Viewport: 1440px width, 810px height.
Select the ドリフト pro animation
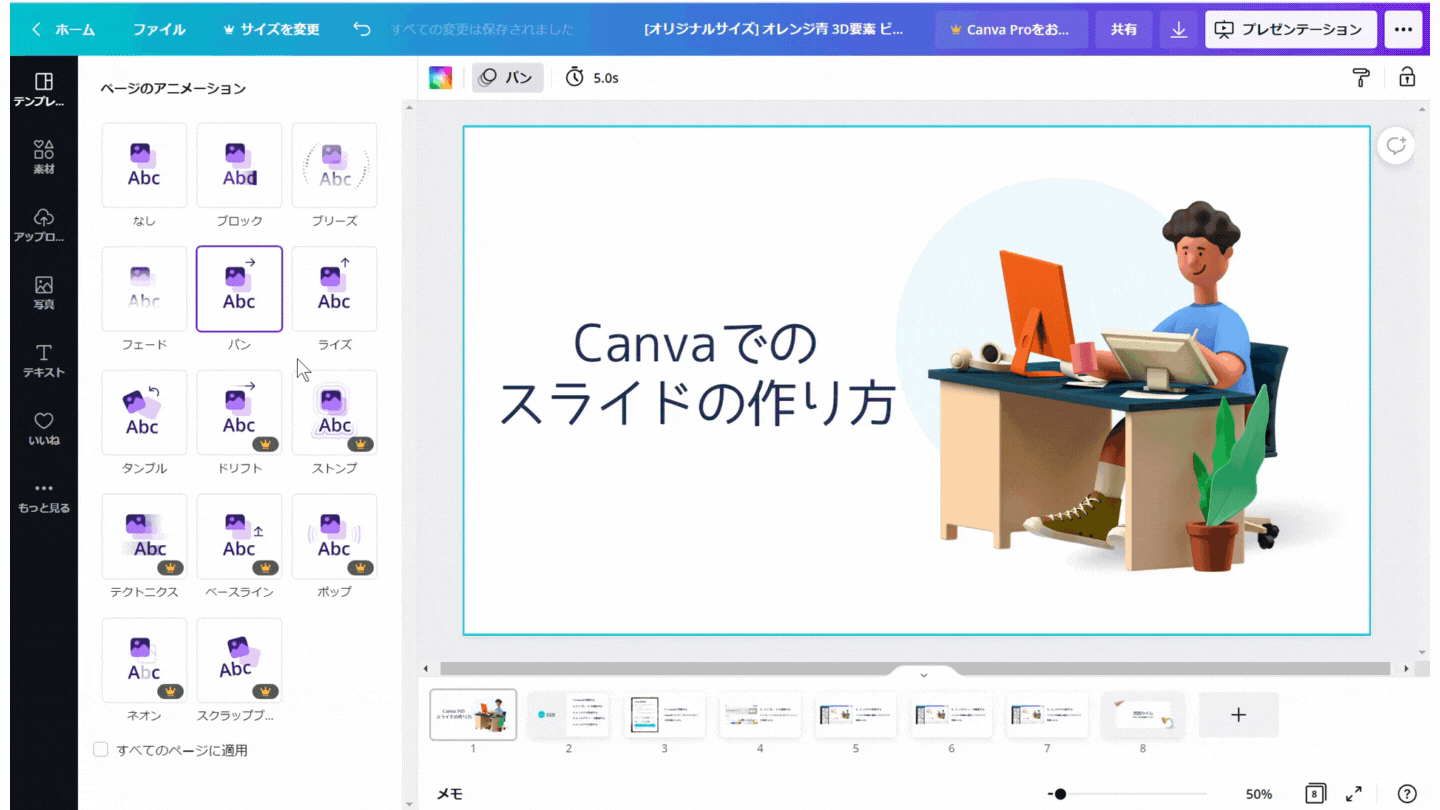239,413
